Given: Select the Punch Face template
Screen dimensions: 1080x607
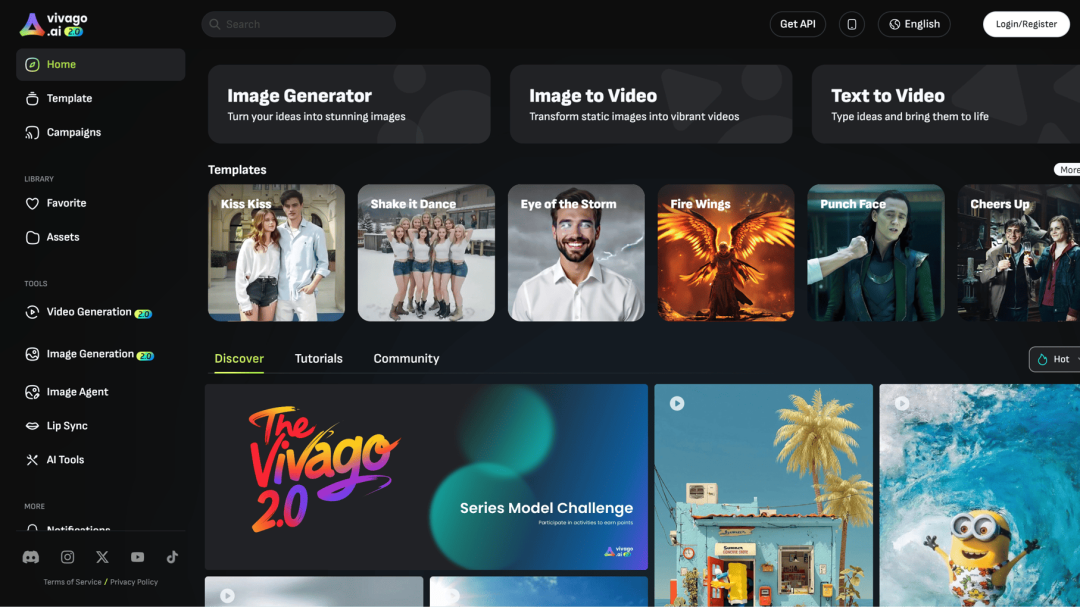Looking at the screenshot, I should click(x=876, y=253).
